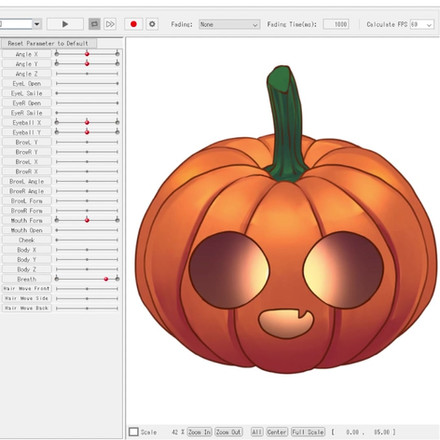
Task: Select the Body Y parameter label
Action: (x=27, y=259)
